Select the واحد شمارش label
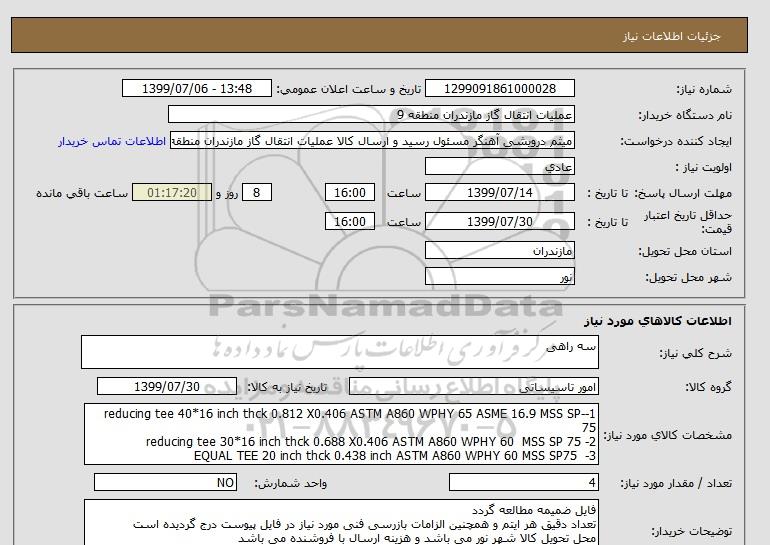This screenshot has height=545, width=770. (x=291, y=484)
